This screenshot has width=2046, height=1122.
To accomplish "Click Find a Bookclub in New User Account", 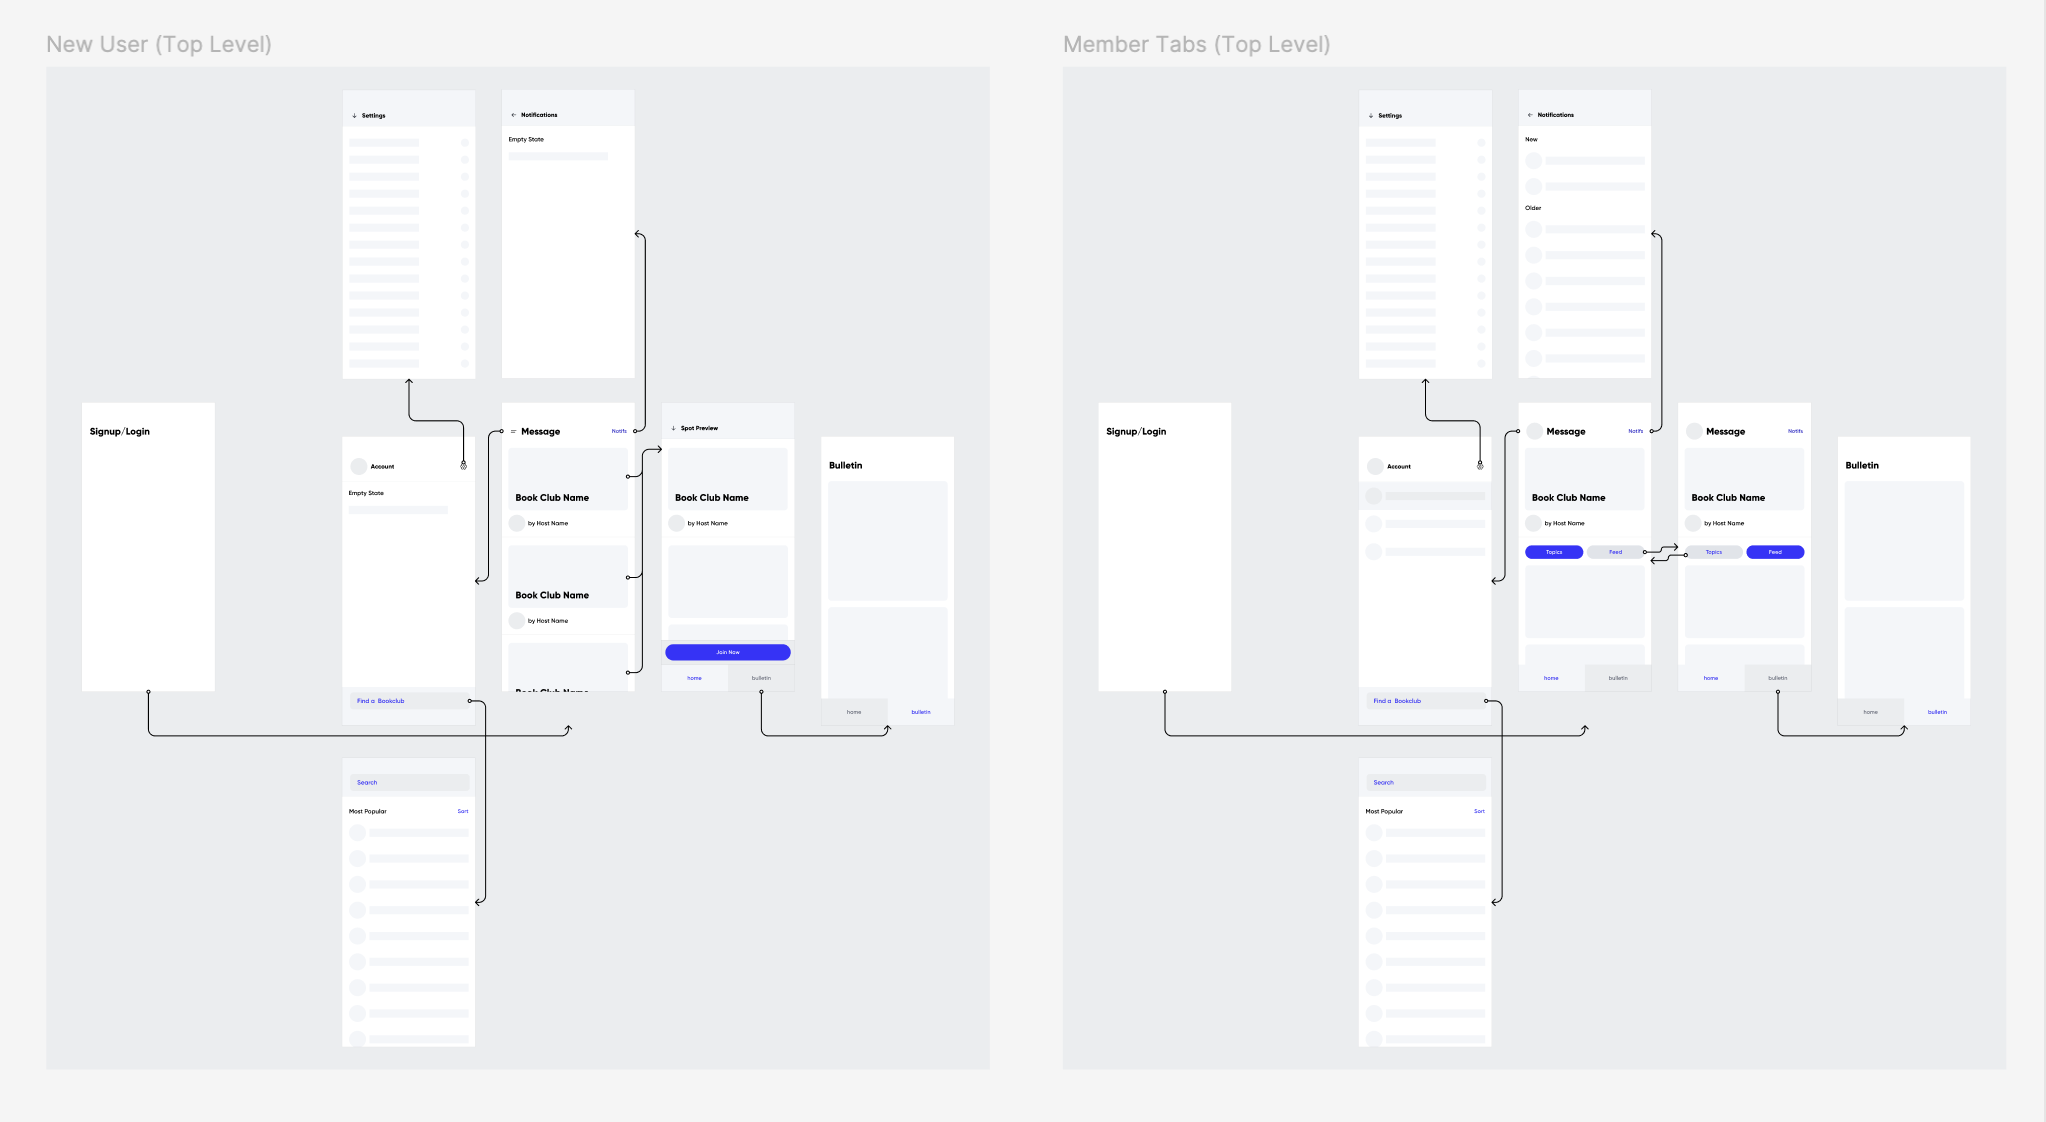I will [x=381, y=701].
